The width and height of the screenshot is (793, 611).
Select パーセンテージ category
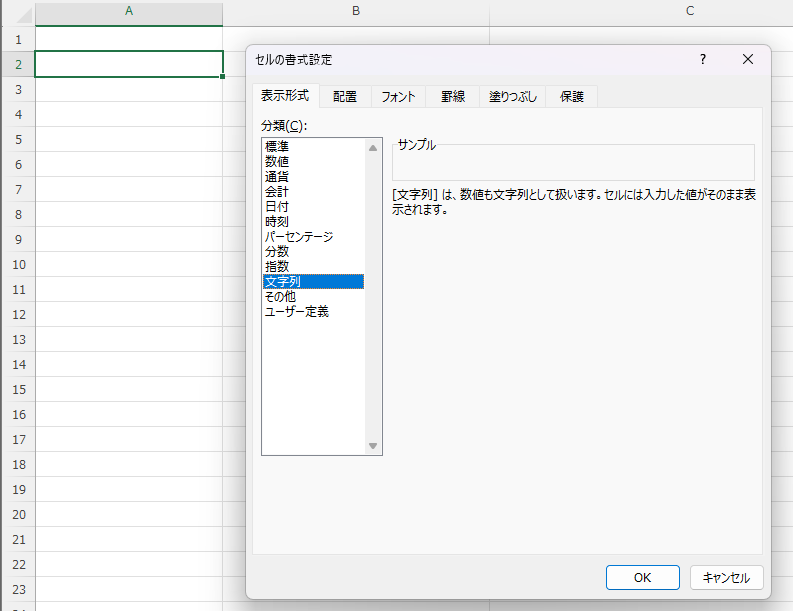click(x=314, y=236)
